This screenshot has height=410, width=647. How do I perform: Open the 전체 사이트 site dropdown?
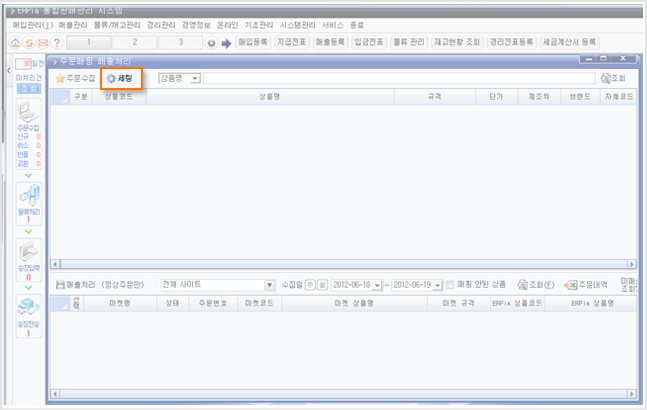(x=269, y=285)
